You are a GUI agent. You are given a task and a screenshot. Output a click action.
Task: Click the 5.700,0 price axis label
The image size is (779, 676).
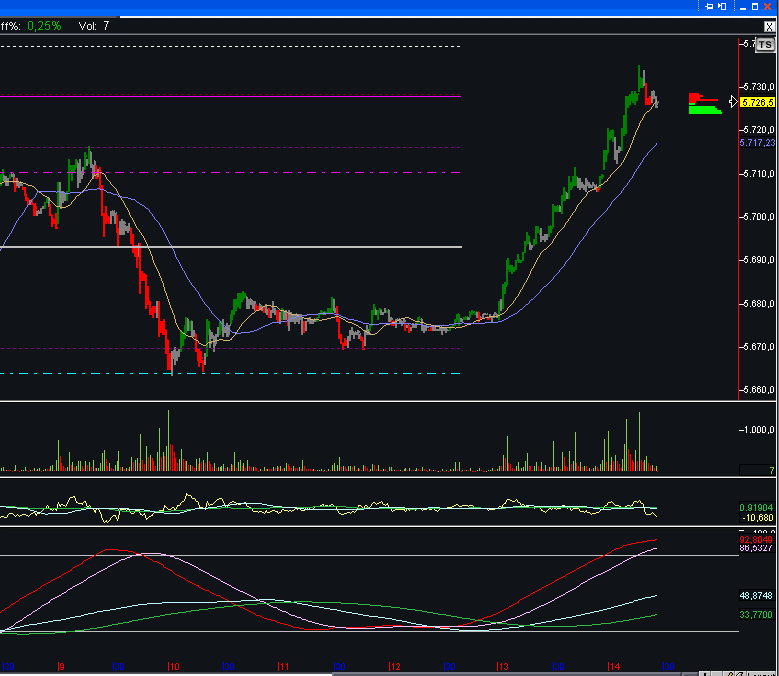point(759,217)
